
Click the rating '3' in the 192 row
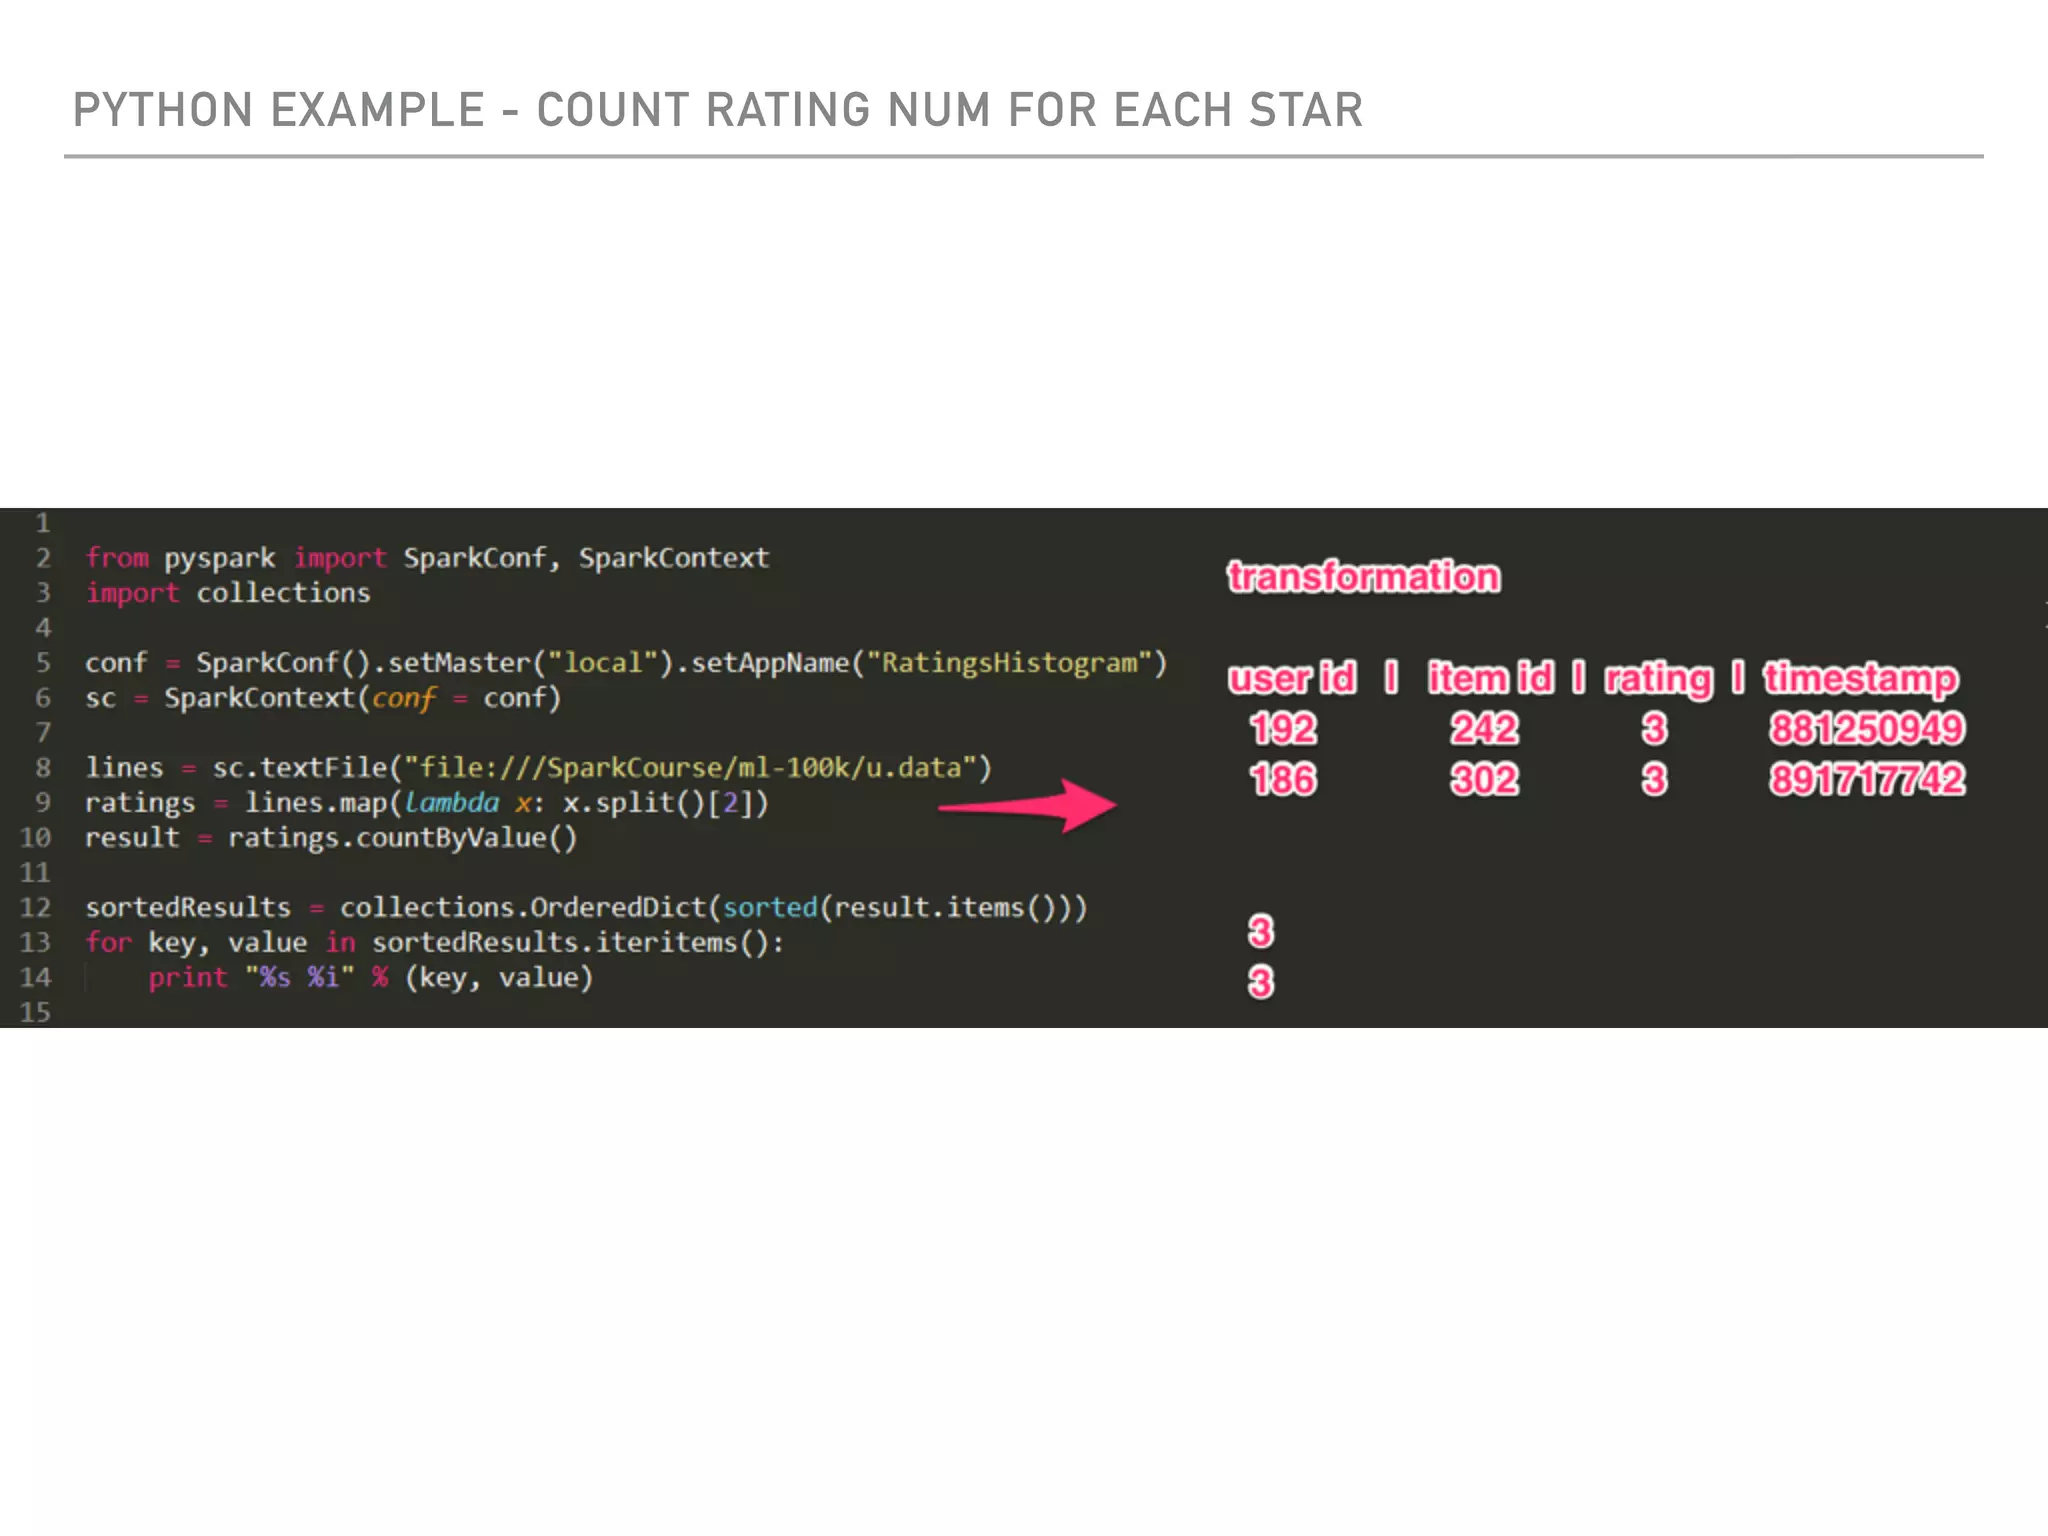pos(1655,729)
